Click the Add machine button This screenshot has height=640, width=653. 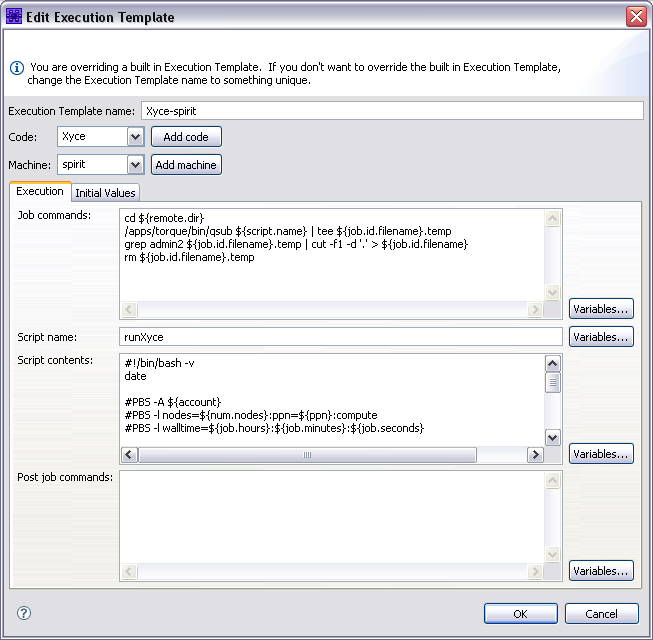tap(186, 165)
